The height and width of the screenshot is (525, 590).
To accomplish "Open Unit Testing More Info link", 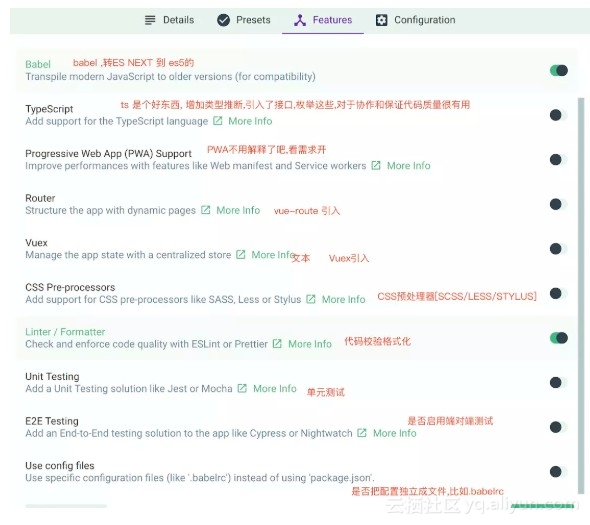I will pyautogui.click(x=275, y=388).
